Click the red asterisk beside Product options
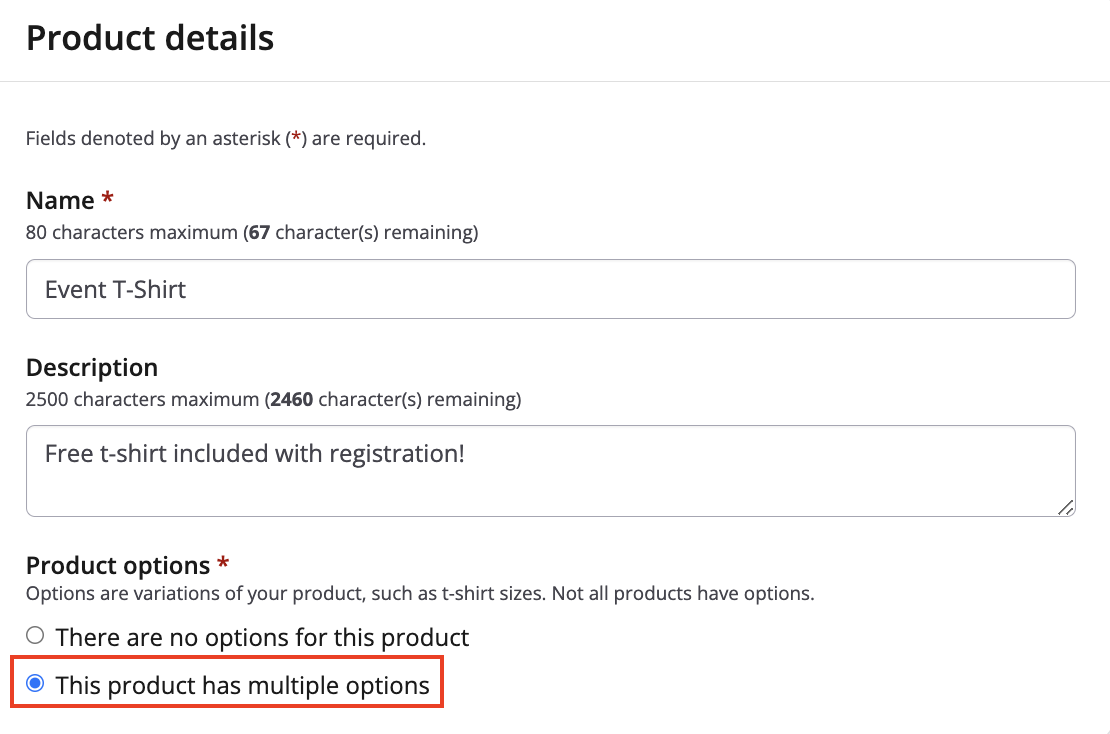The height and width of the screenshot is (734, 1110). tap(223, 565)
